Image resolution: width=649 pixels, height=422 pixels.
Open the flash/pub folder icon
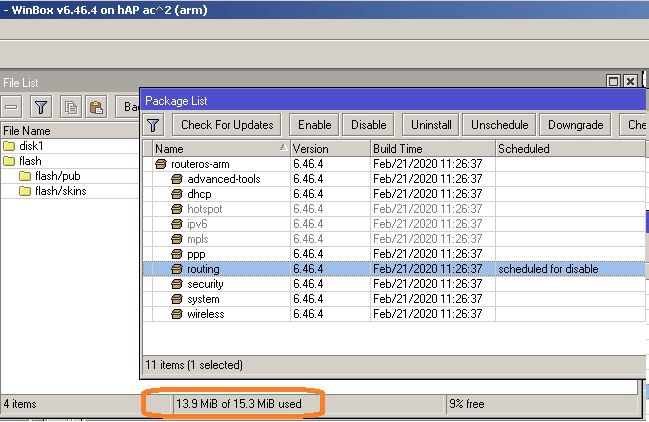click(x=25, y=176)
